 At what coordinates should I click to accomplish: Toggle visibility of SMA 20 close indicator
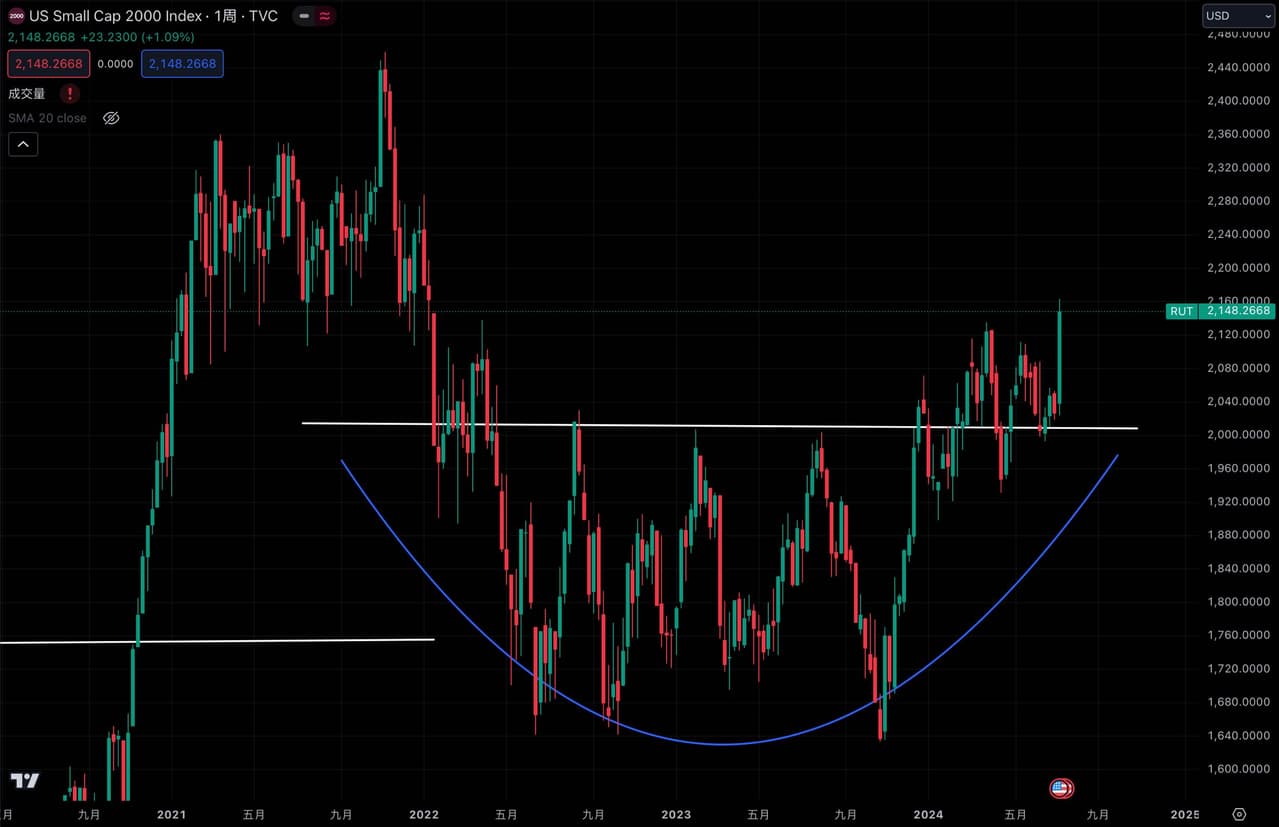pyautogui.click(x=111, y=118)
